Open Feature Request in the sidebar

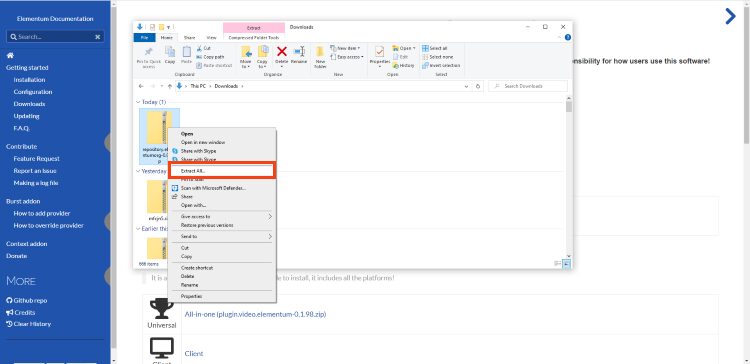pyautogui.click(x=36, y=159)
